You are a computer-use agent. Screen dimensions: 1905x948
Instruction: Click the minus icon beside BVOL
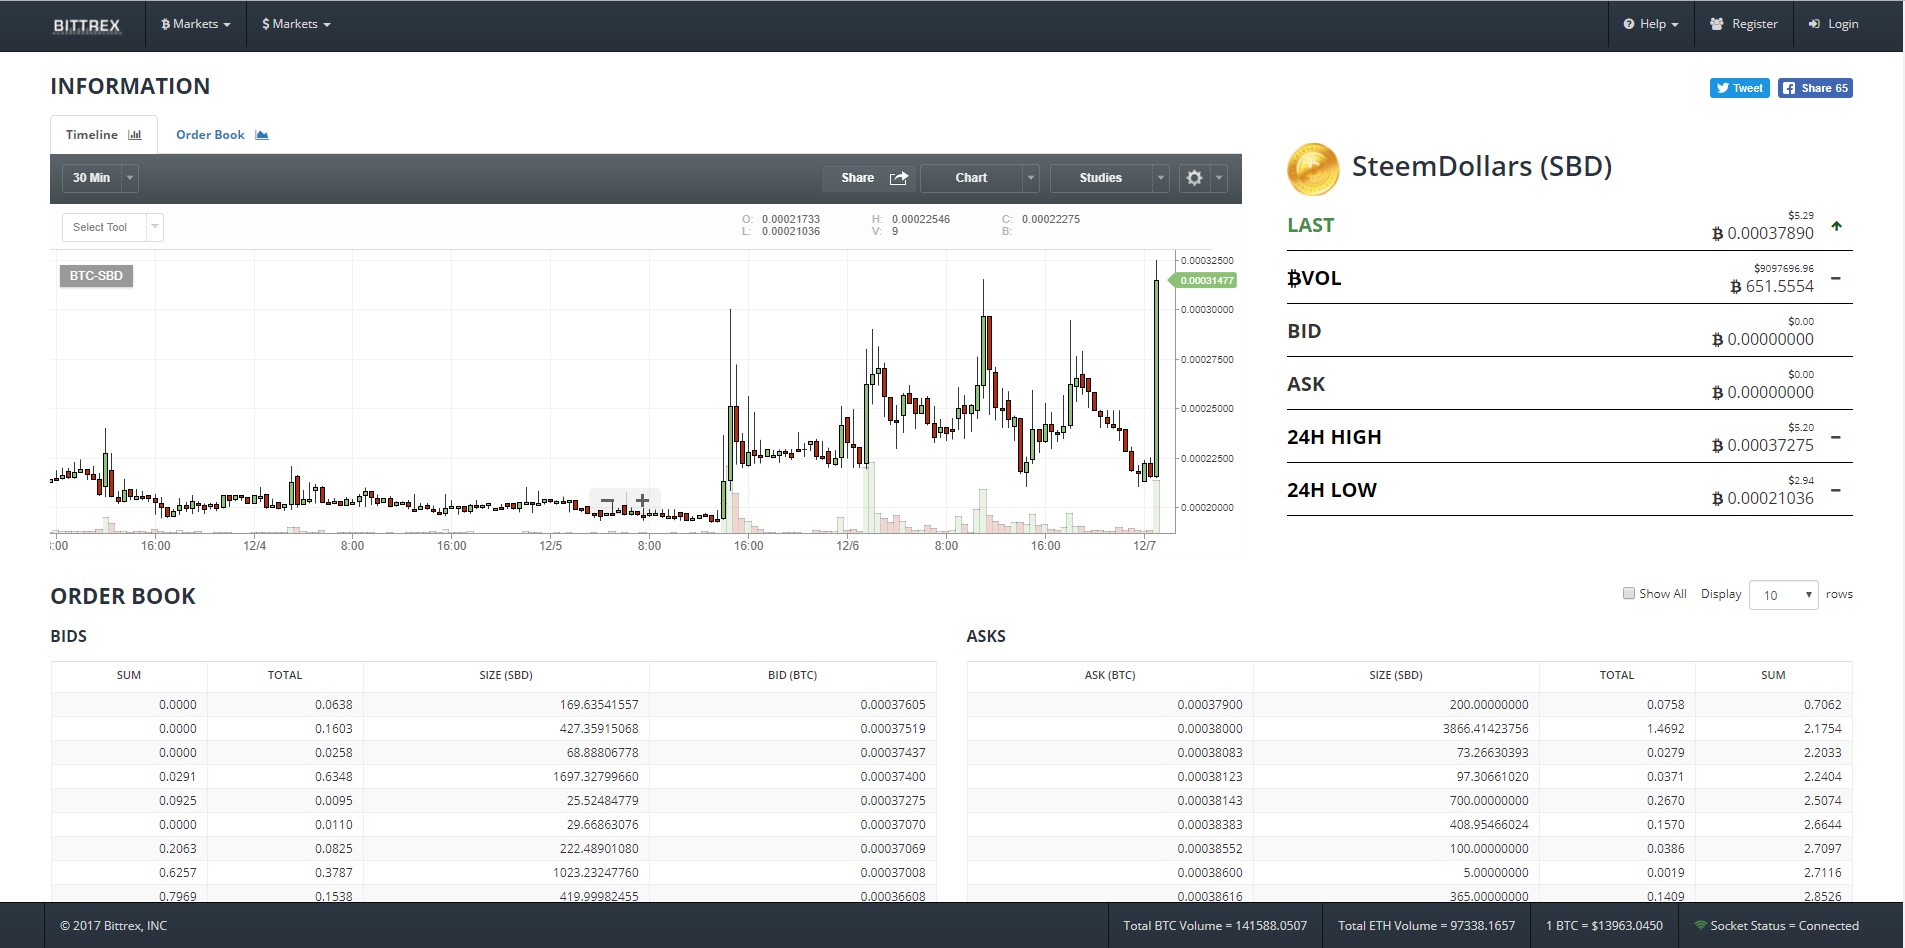coord(1836,278)
